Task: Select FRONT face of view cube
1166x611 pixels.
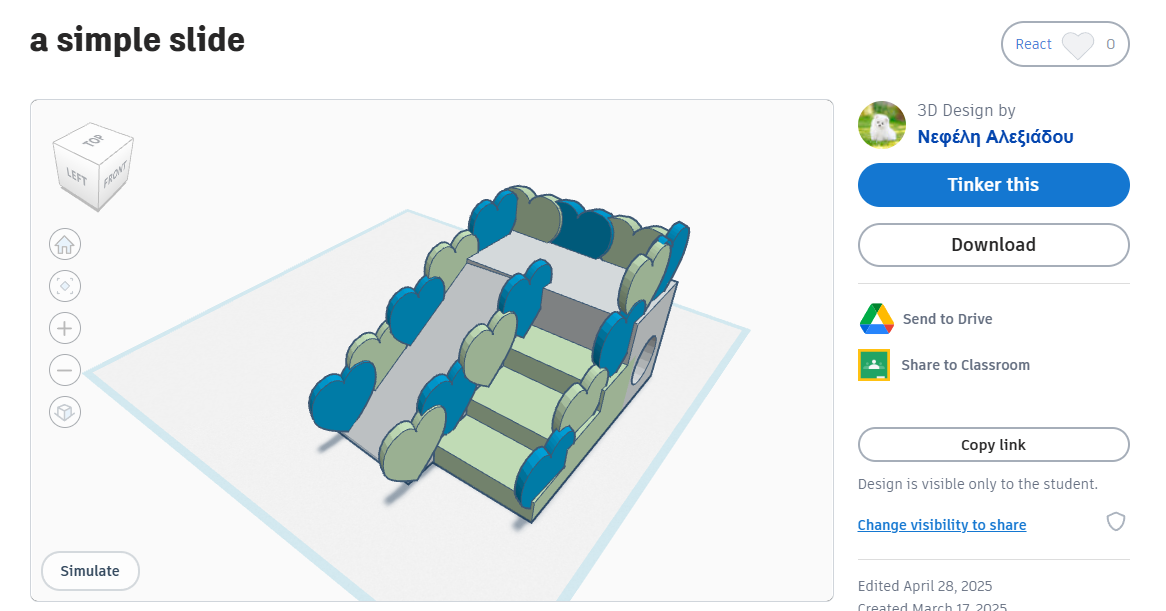Action: point(115,175)
